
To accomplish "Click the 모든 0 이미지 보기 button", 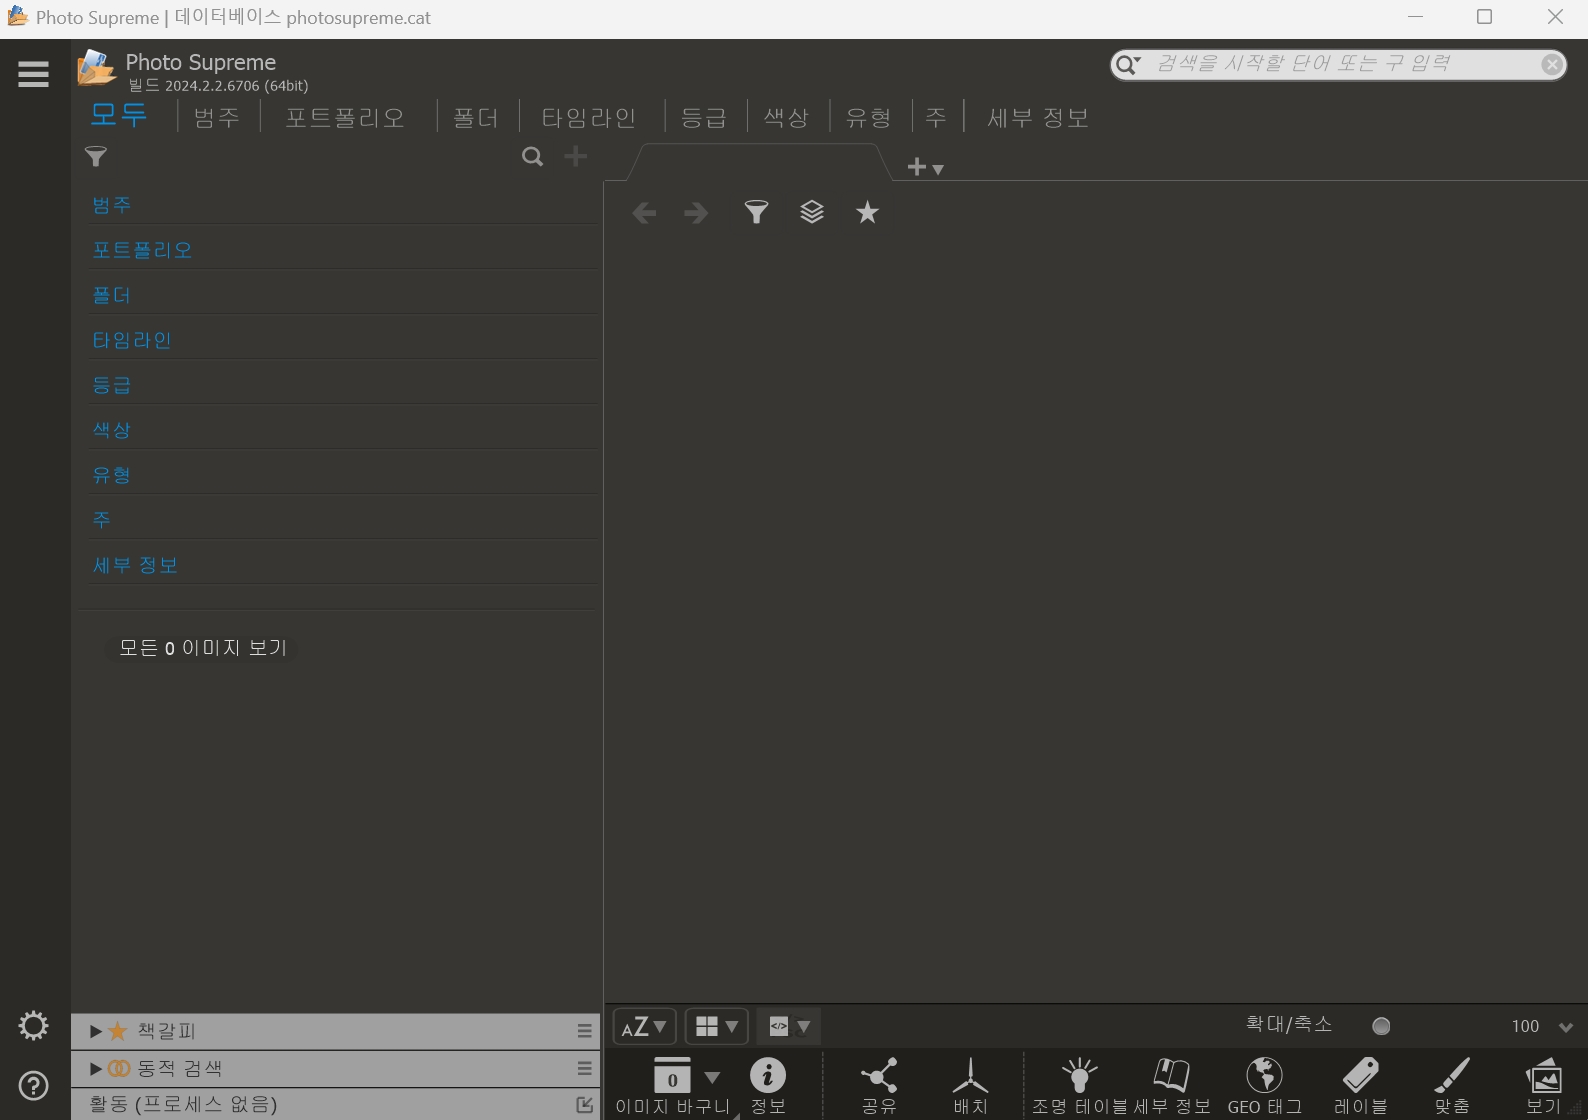I will coord(203,648).
